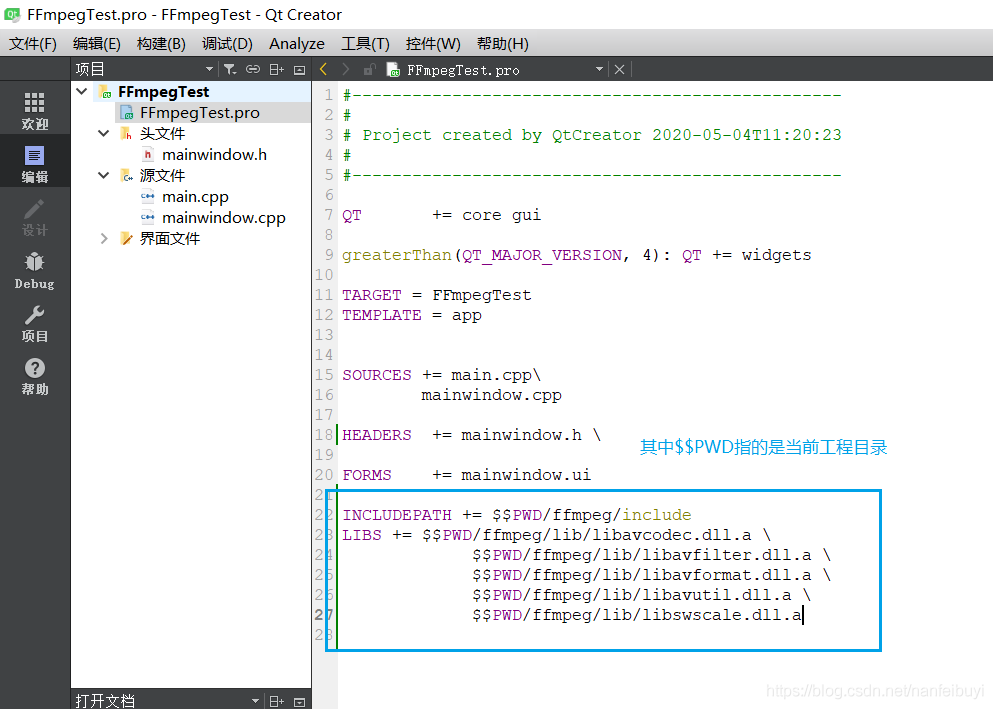993x709 pixels.
Task: Click the file lock writable icon
Action: click(369, 69)
